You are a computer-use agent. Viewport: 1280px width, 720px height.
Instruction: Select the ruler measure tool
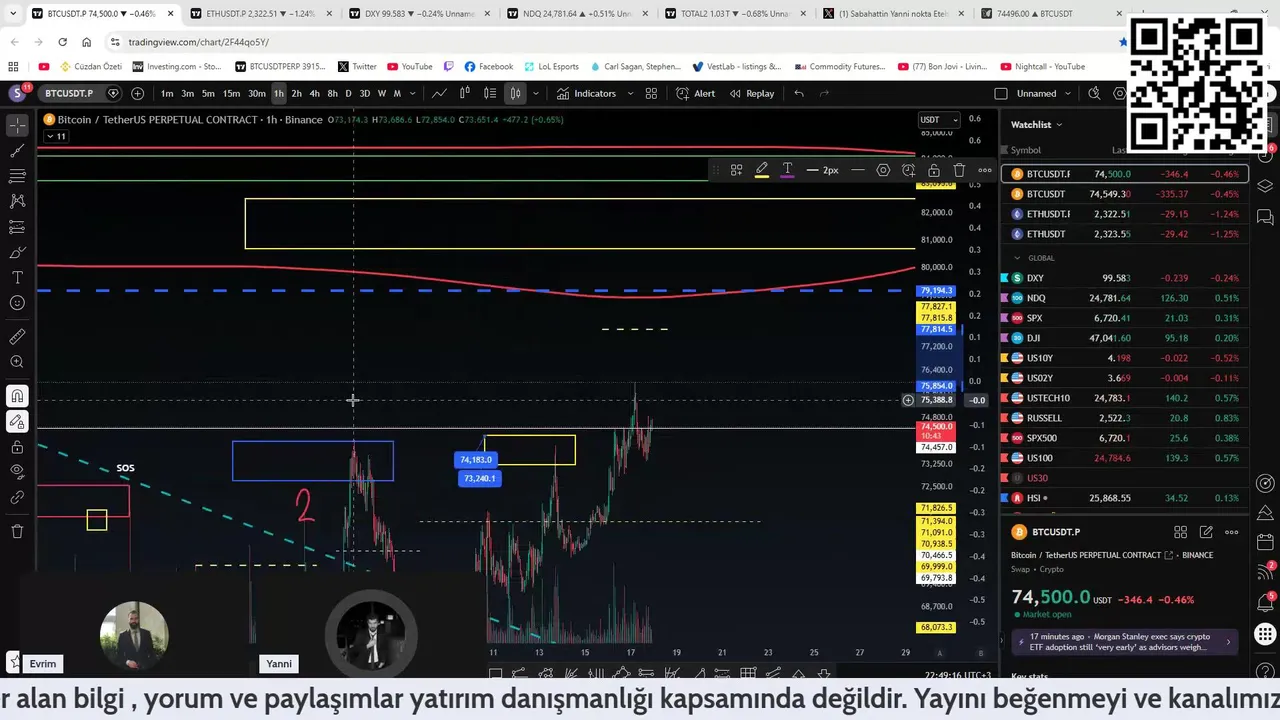(x=17, y=337)
